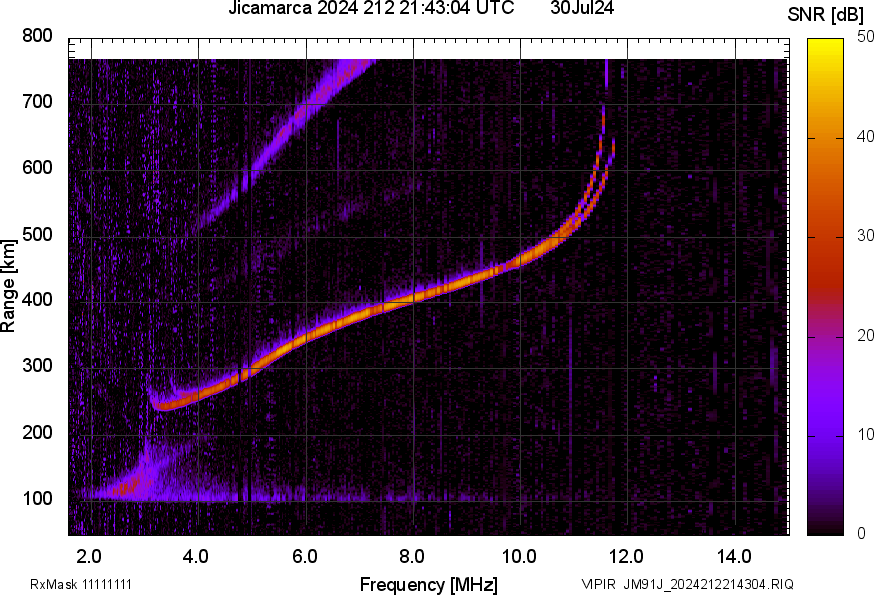Click the range tick label '200'
The width and height of the screenshot is (874, 595).
point(37,432)
